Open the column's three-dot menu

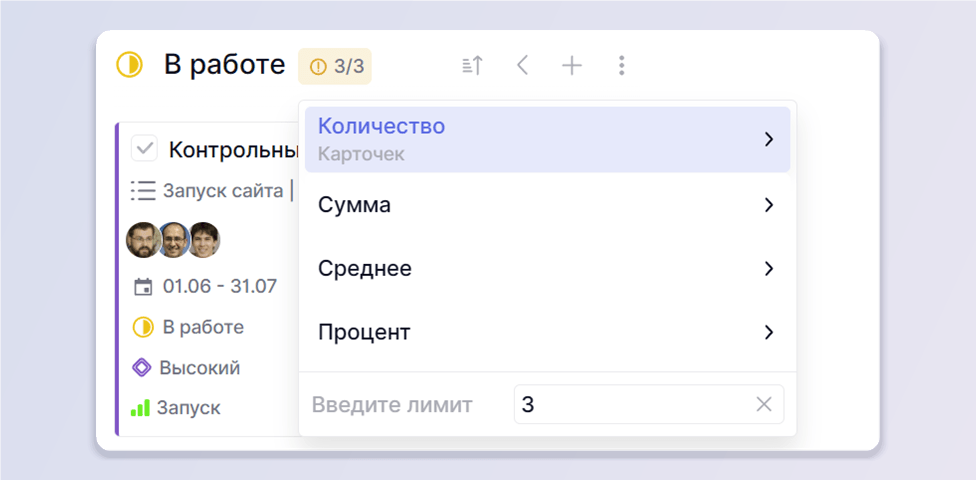click(x=621, y=65)
